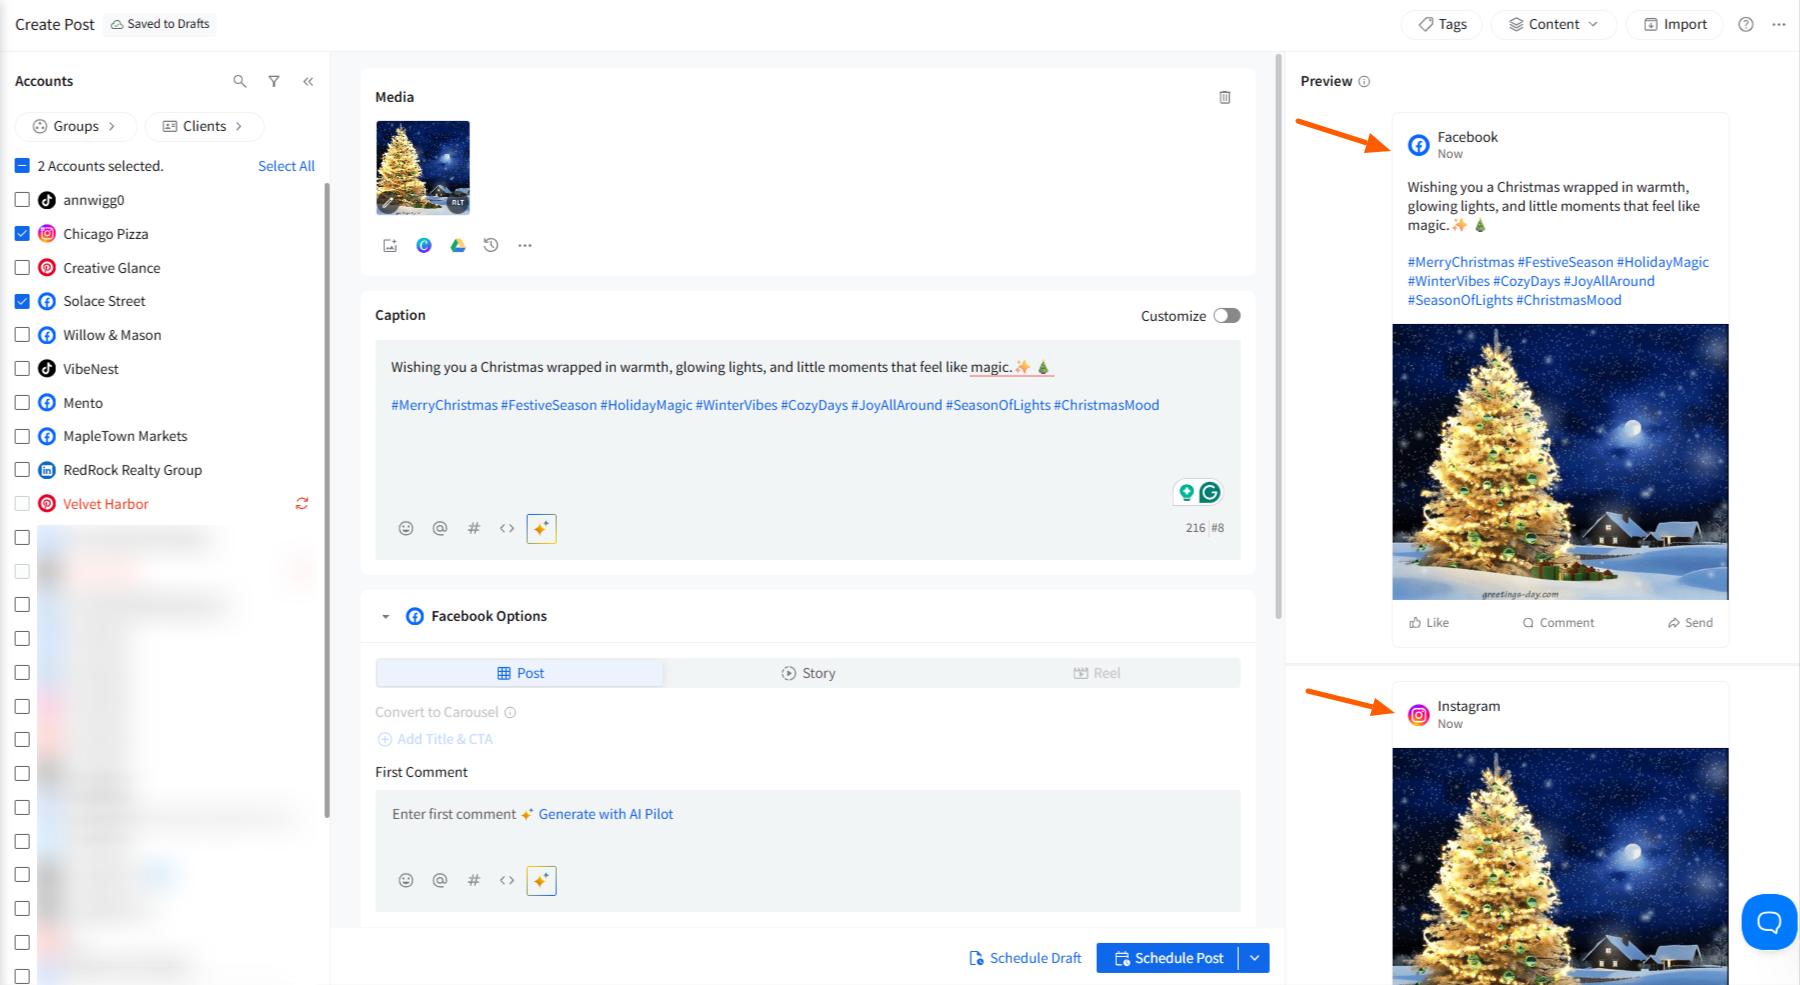This screenshot has height=985, width=1800.
Task: Click Select All accounts link
Action: pyautogui.click(x=286, y=166)
